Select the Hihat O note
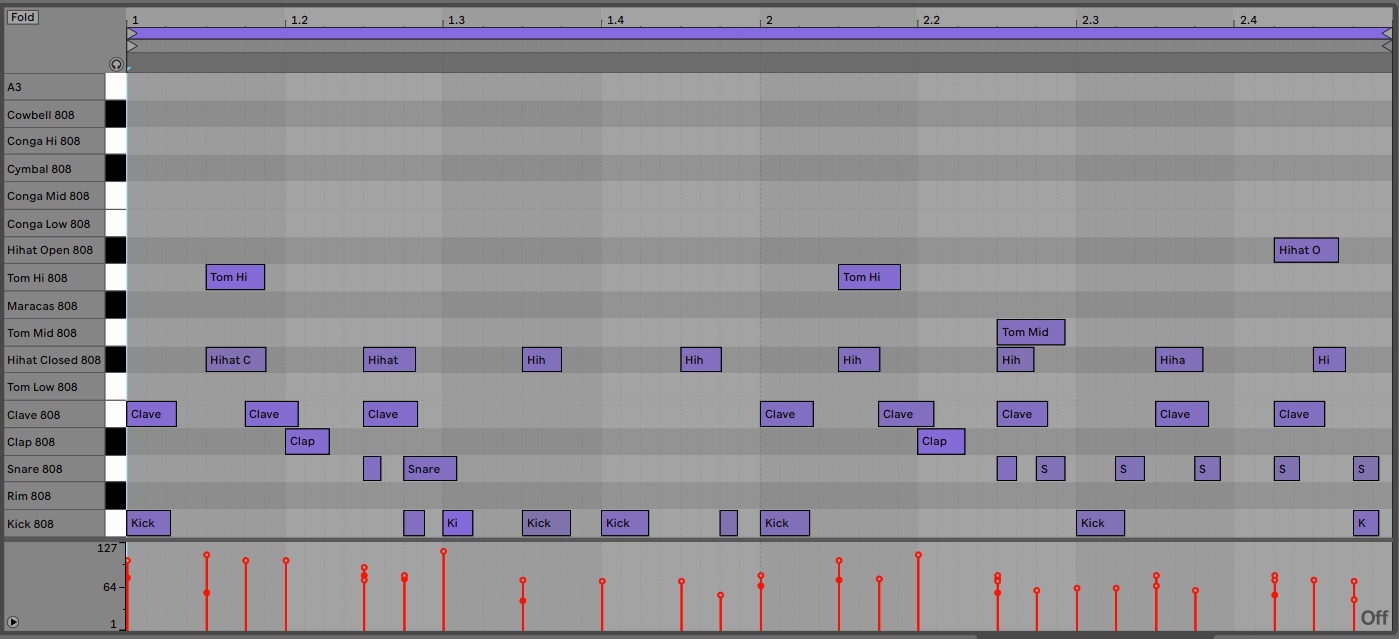The width and height of the screenshot is (1399, 639). [1305, 250]
